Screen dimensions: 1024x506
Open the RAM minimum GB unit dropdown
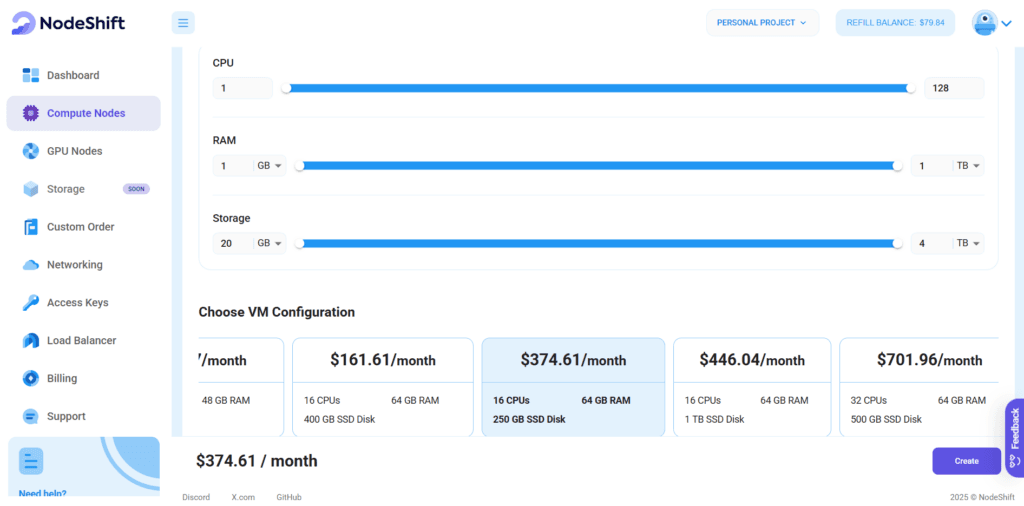pos(271,166)
